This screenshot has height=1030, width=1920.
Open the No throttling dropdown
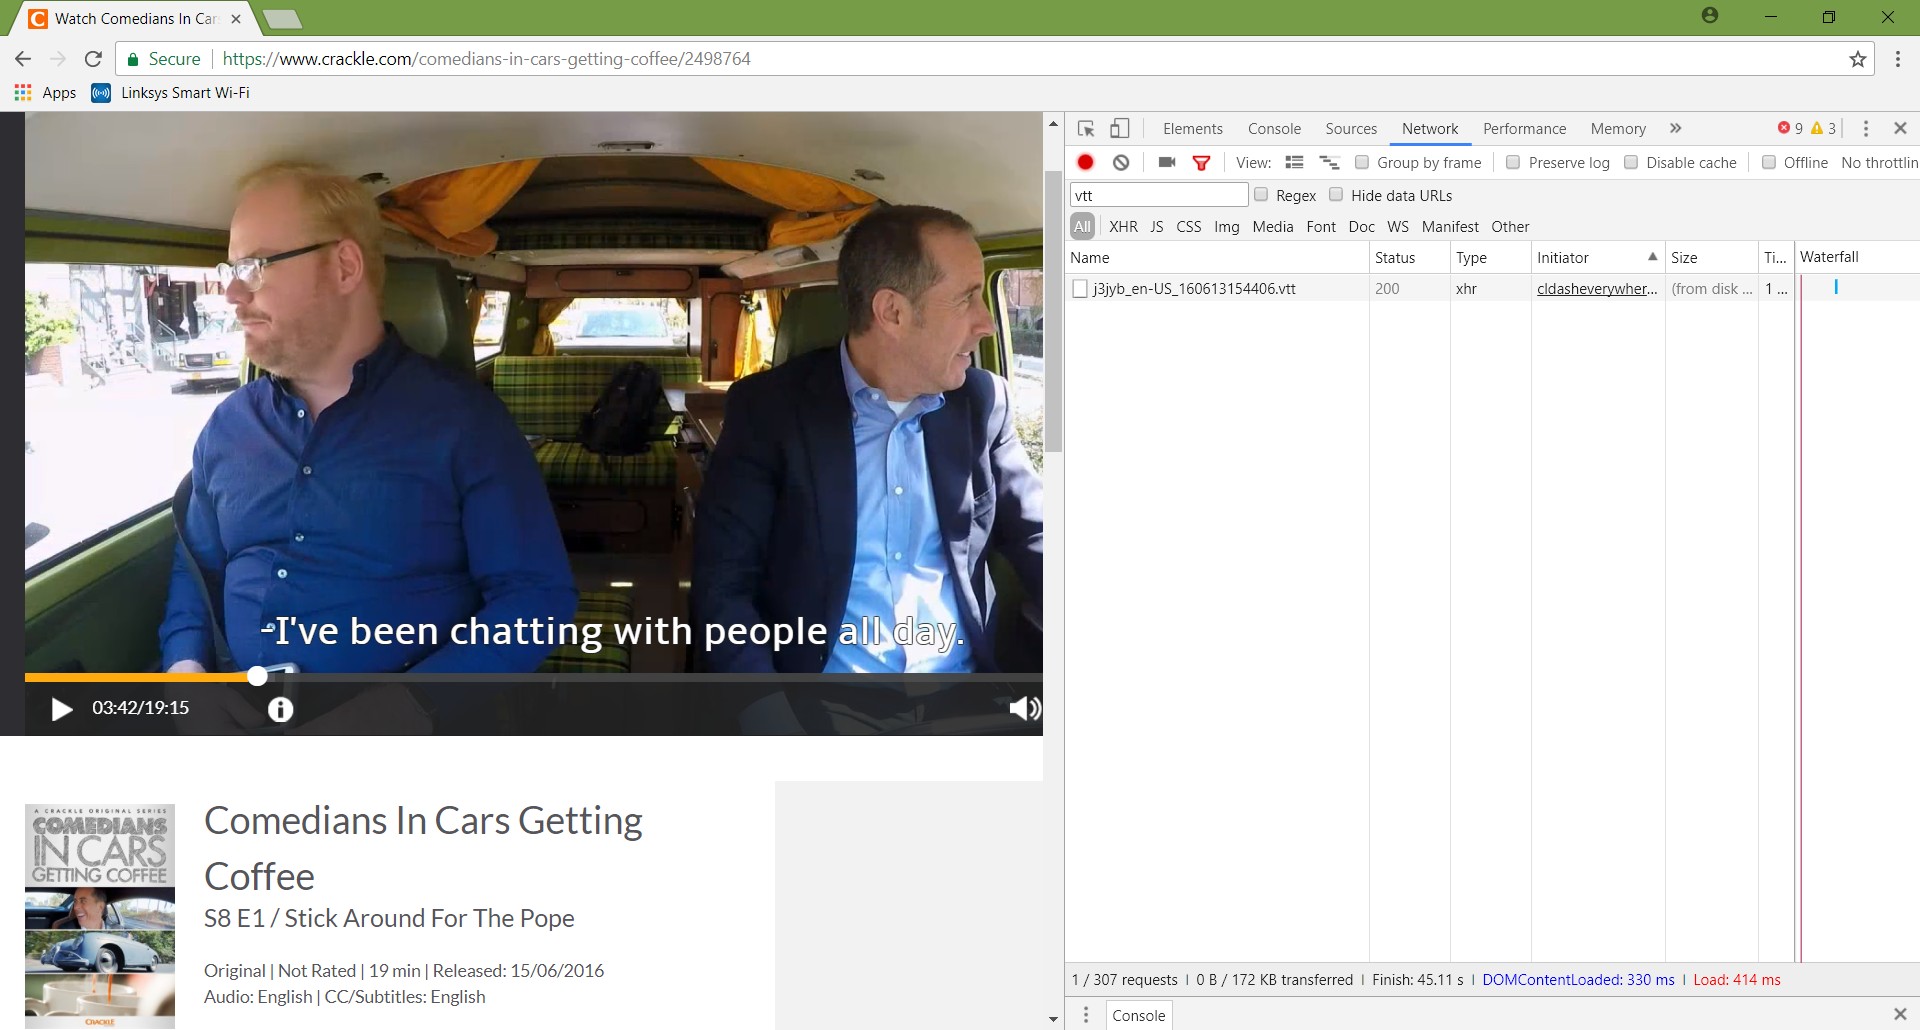tap(1879, 162)
